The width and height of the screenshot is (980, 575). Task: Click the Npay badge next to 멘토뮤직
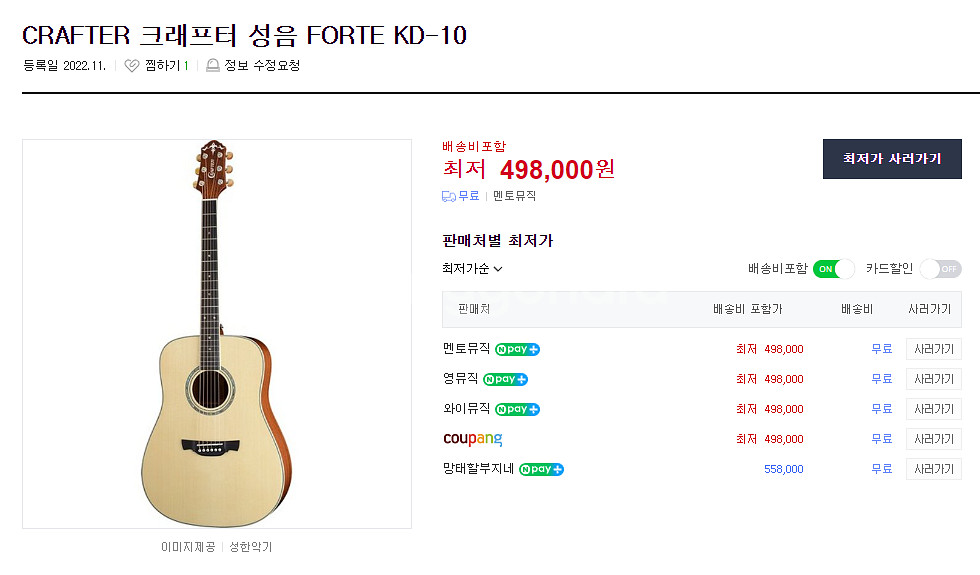click(517, 349)
